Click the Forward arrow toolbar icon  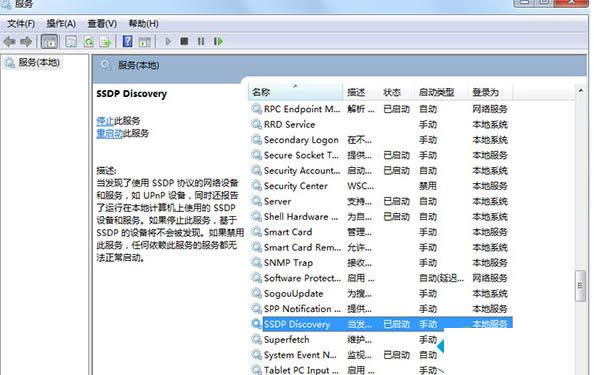pos(26,42)
